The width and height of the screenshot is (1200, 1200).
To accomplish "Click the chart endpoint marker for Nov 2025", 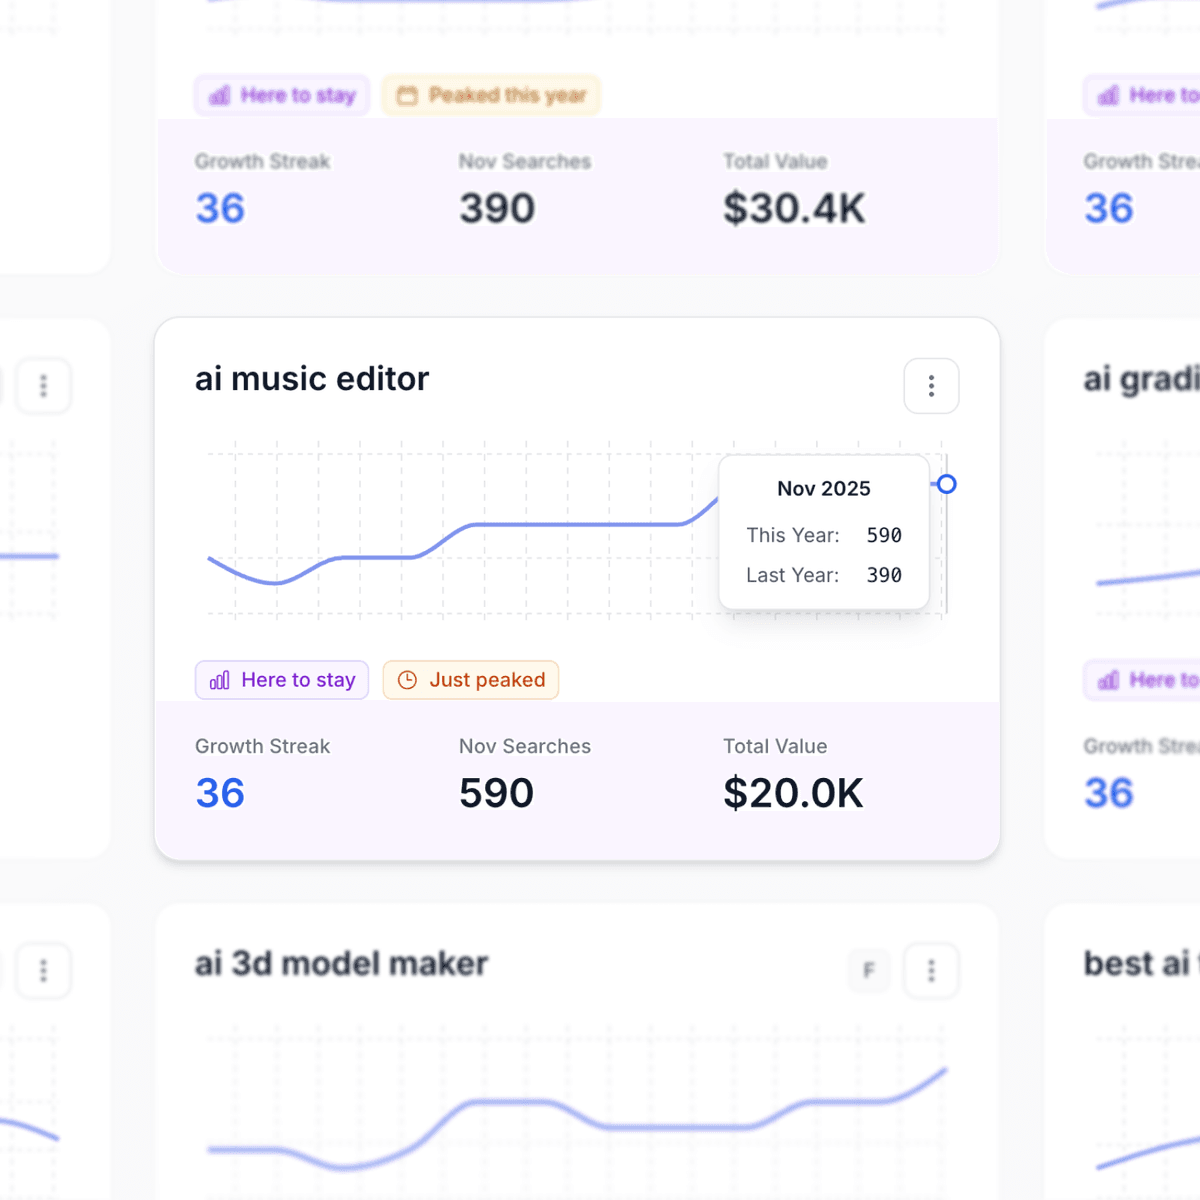I will click(946, 484).
